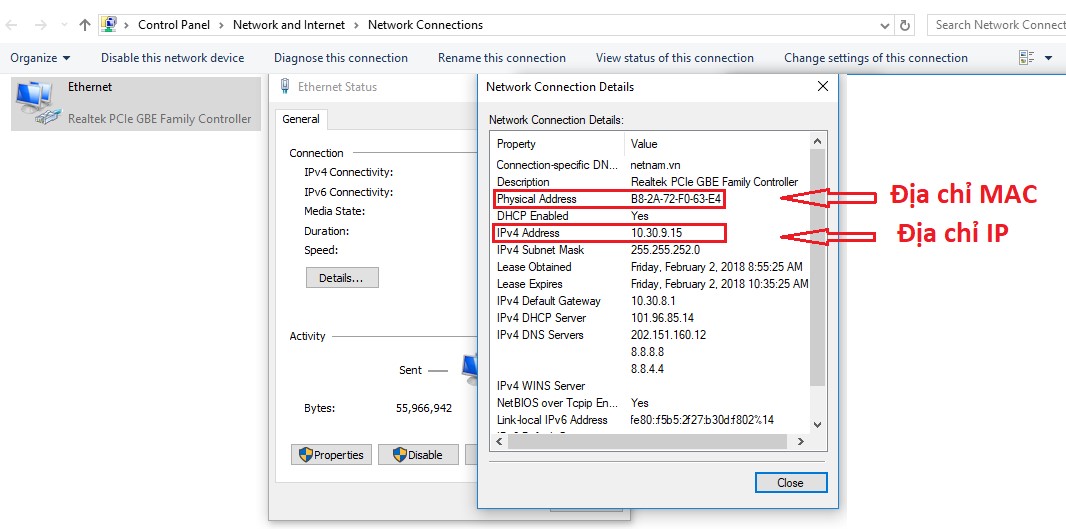1066x529 pixels.
Task: Click the Search Network Connections field
Action: pos(996,25)
